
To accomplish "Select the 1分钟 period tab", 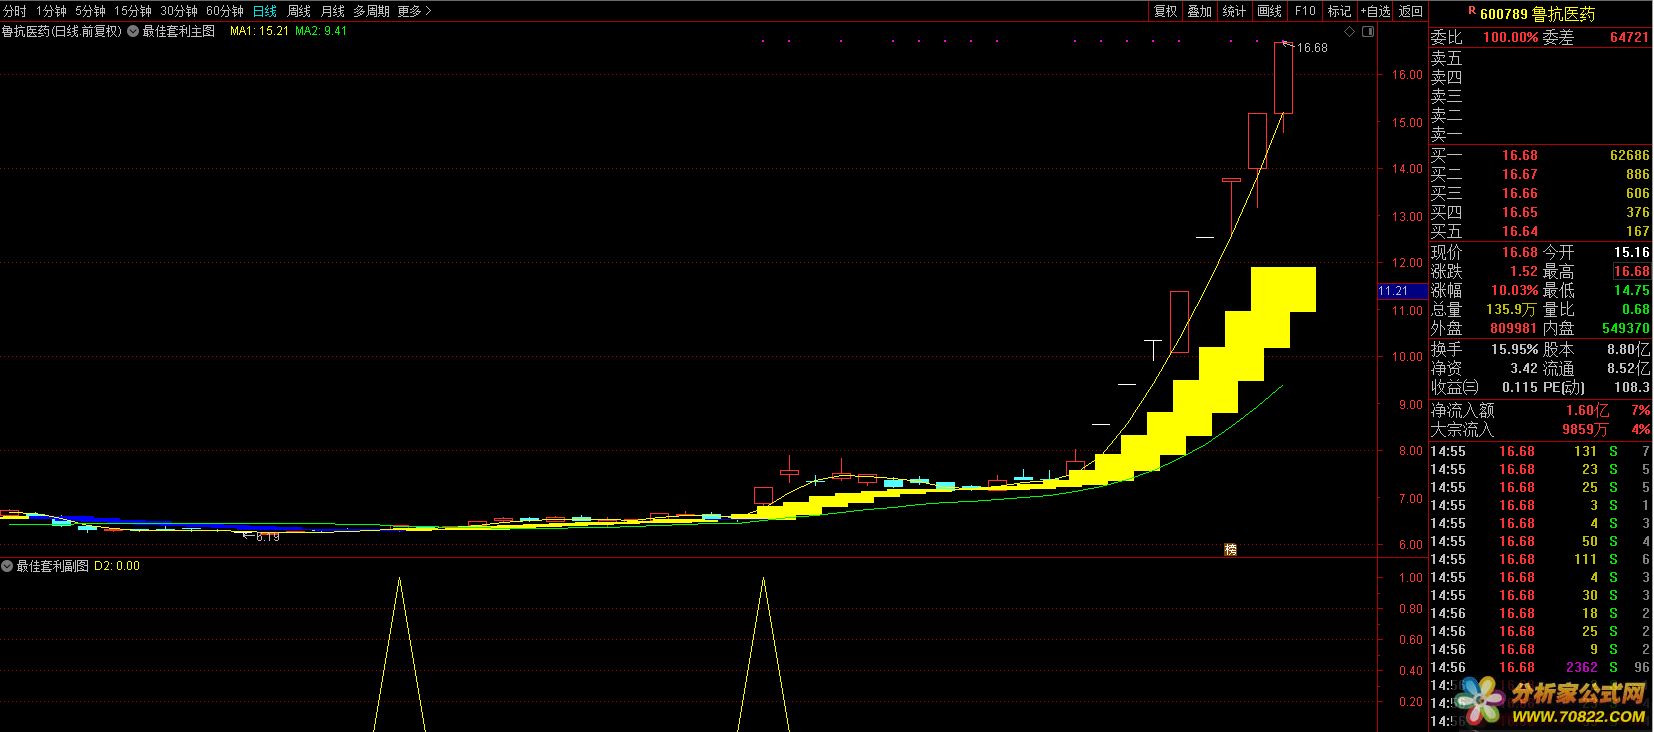I will coord(51,11).
